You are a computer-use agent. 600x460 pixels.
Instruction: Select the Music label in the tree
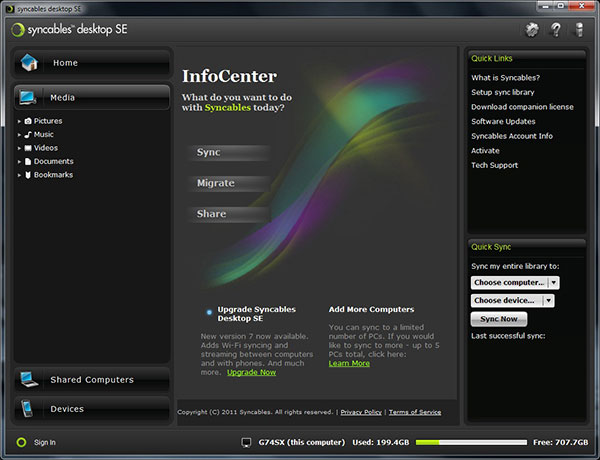click(x=44, y=134)
